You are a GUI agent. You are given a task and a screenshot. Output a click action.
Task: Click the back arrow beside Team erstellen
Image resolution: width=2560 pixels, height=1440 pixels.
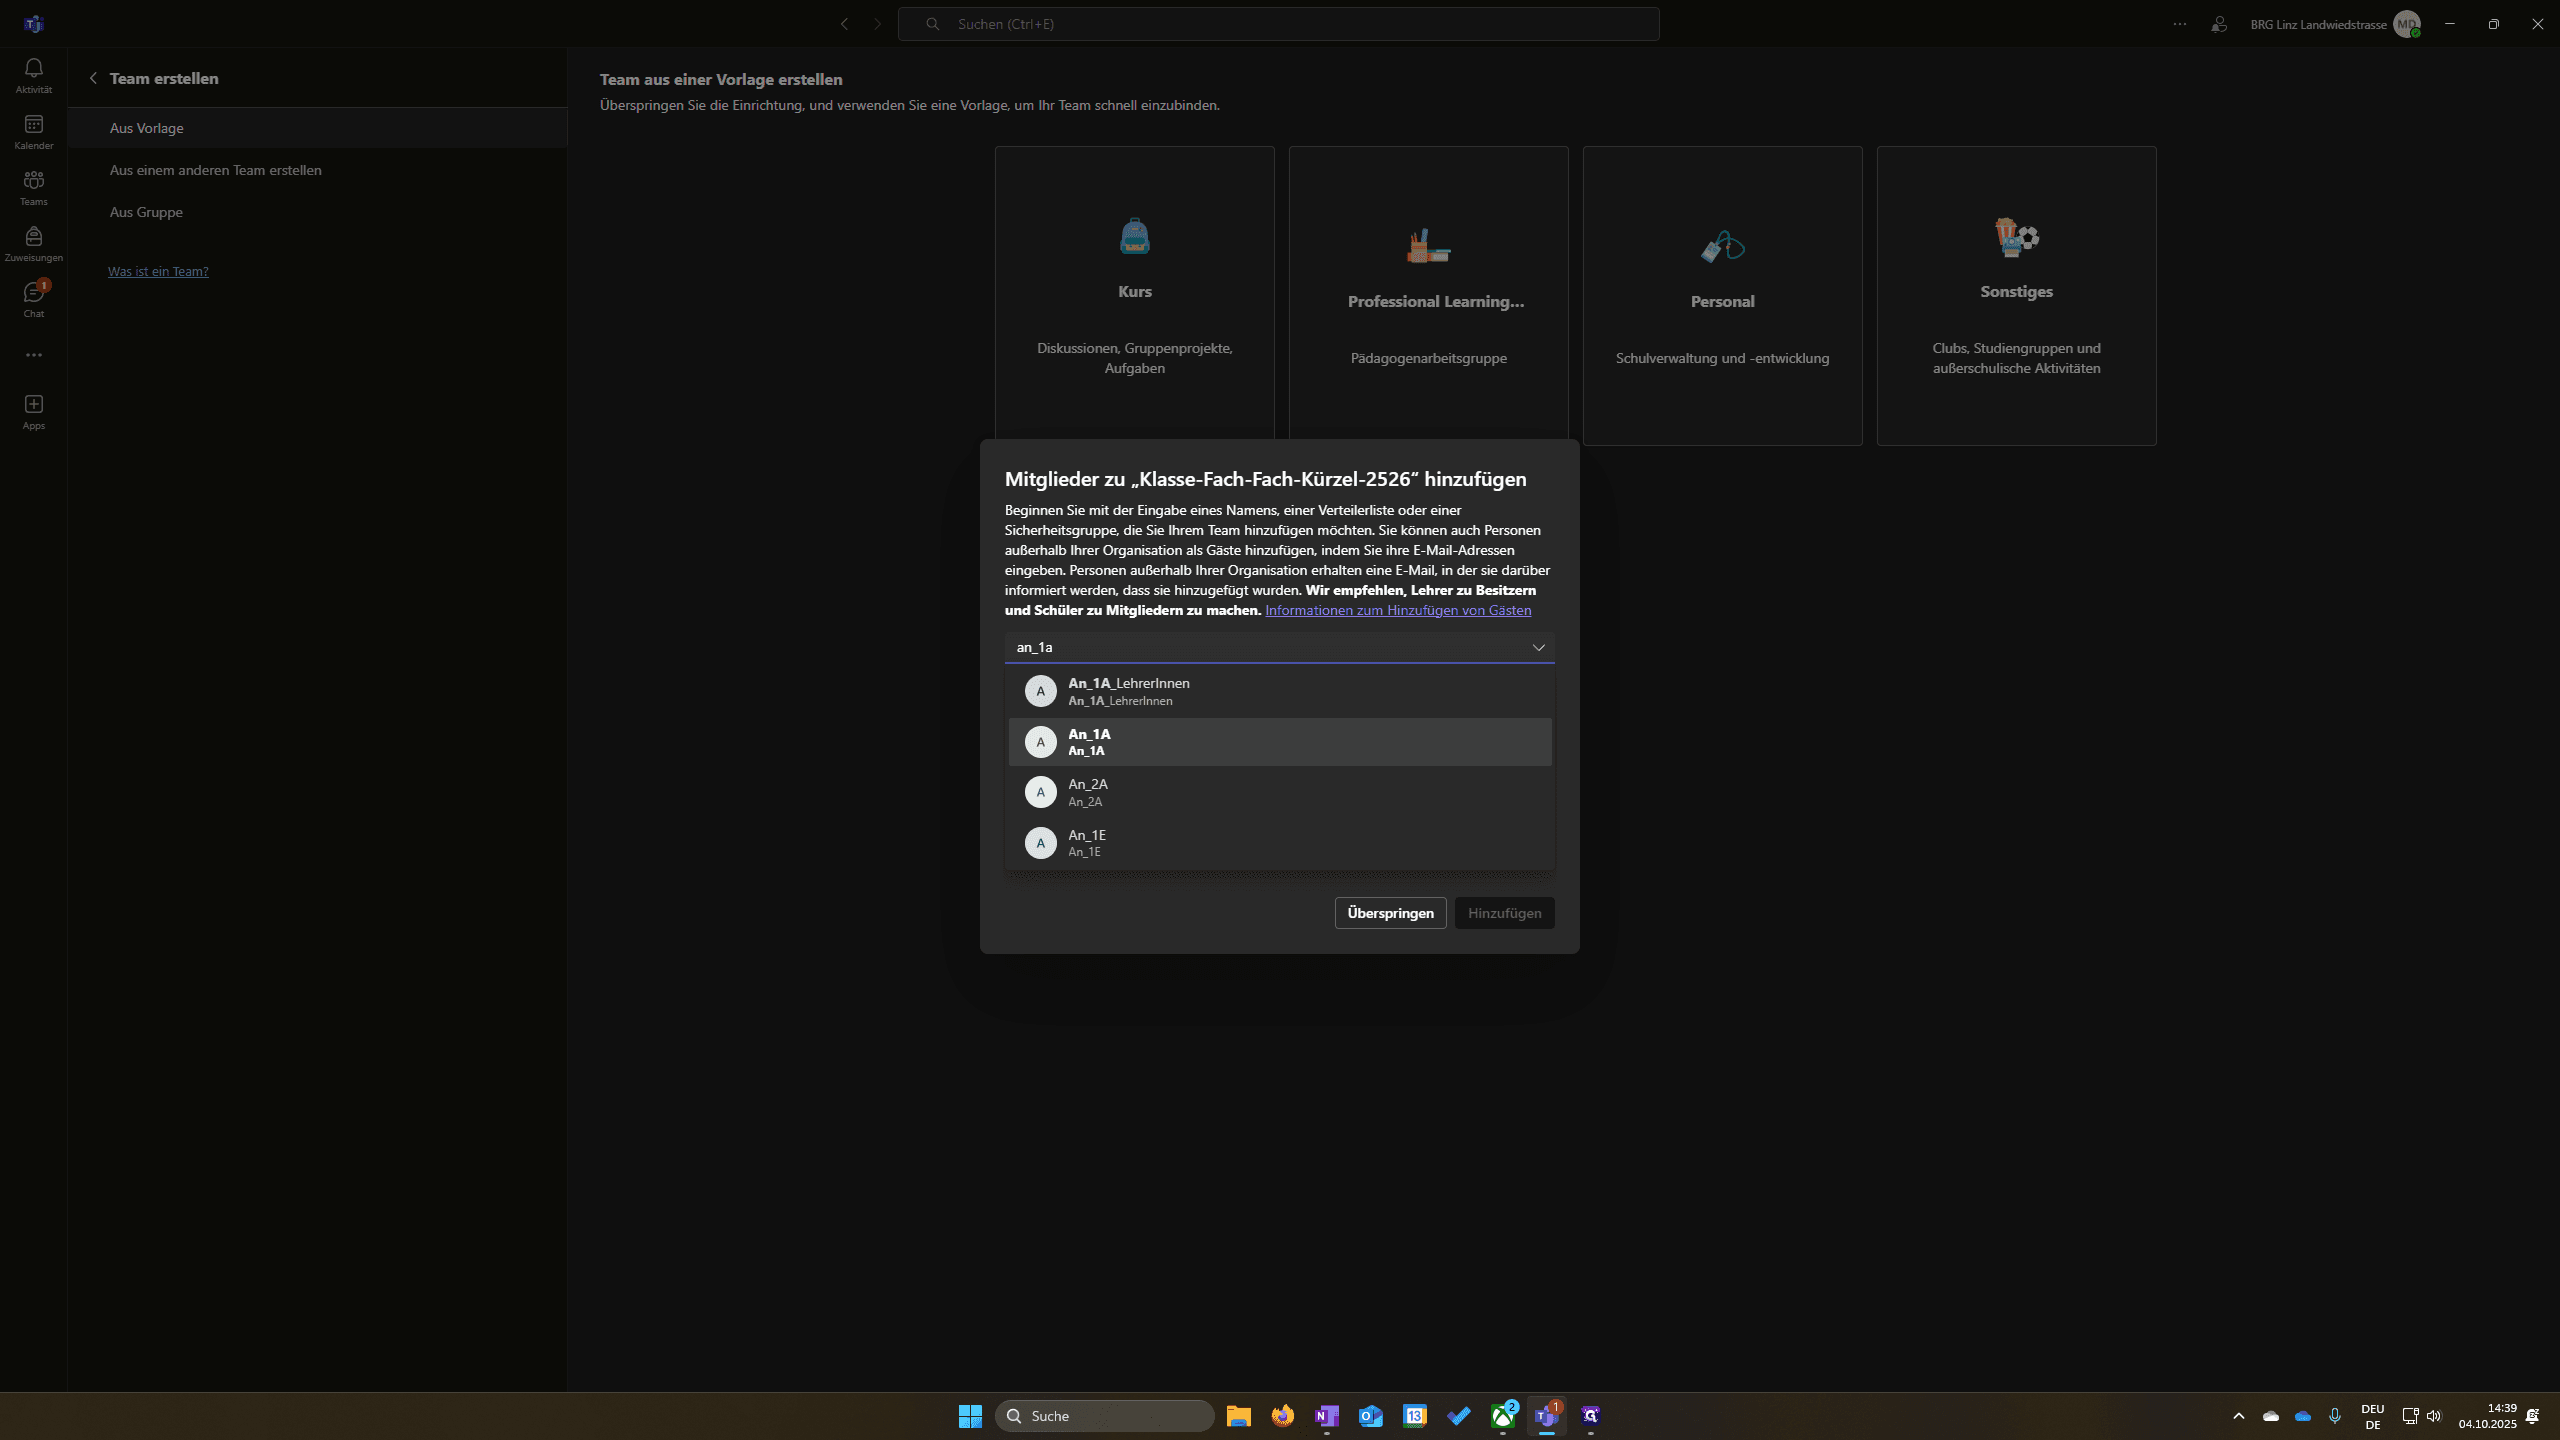93,78
